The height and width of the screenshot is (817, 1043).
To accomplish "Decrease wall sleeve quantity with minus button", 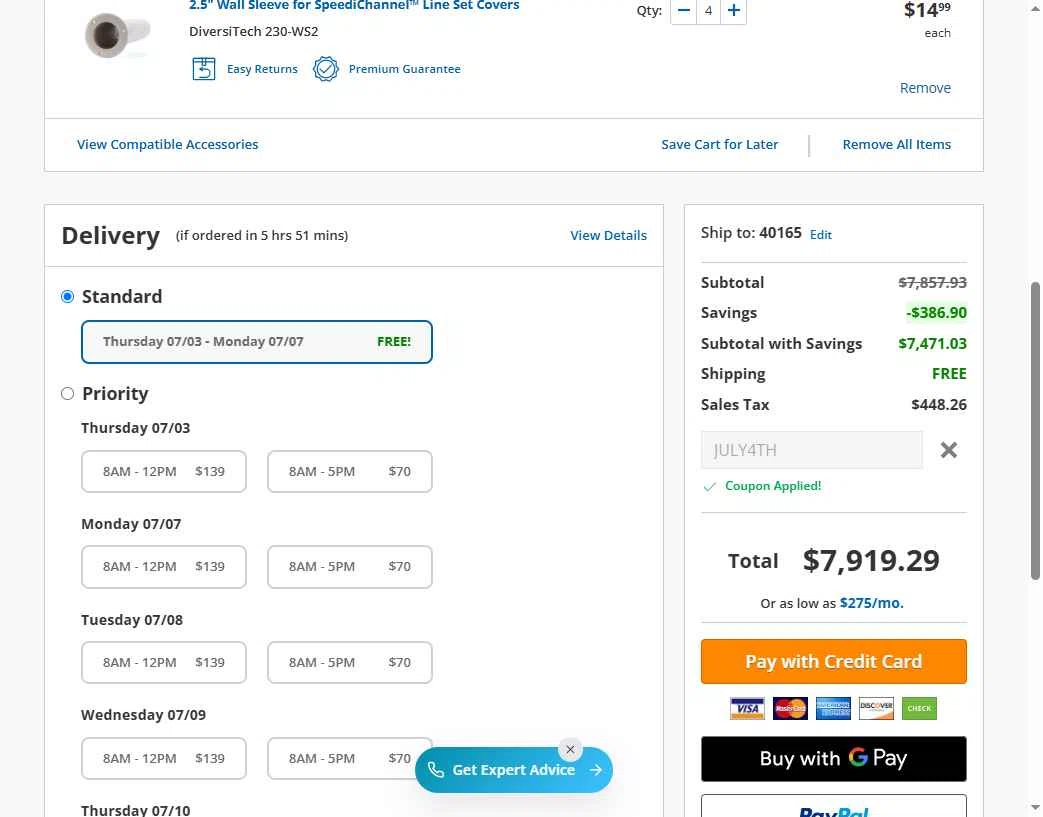I will [x=683, y=11].
